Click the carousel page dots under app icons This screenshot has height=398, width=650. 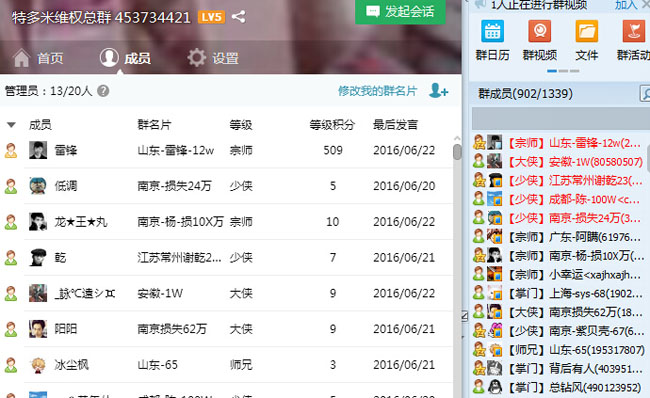coord(563,71)
